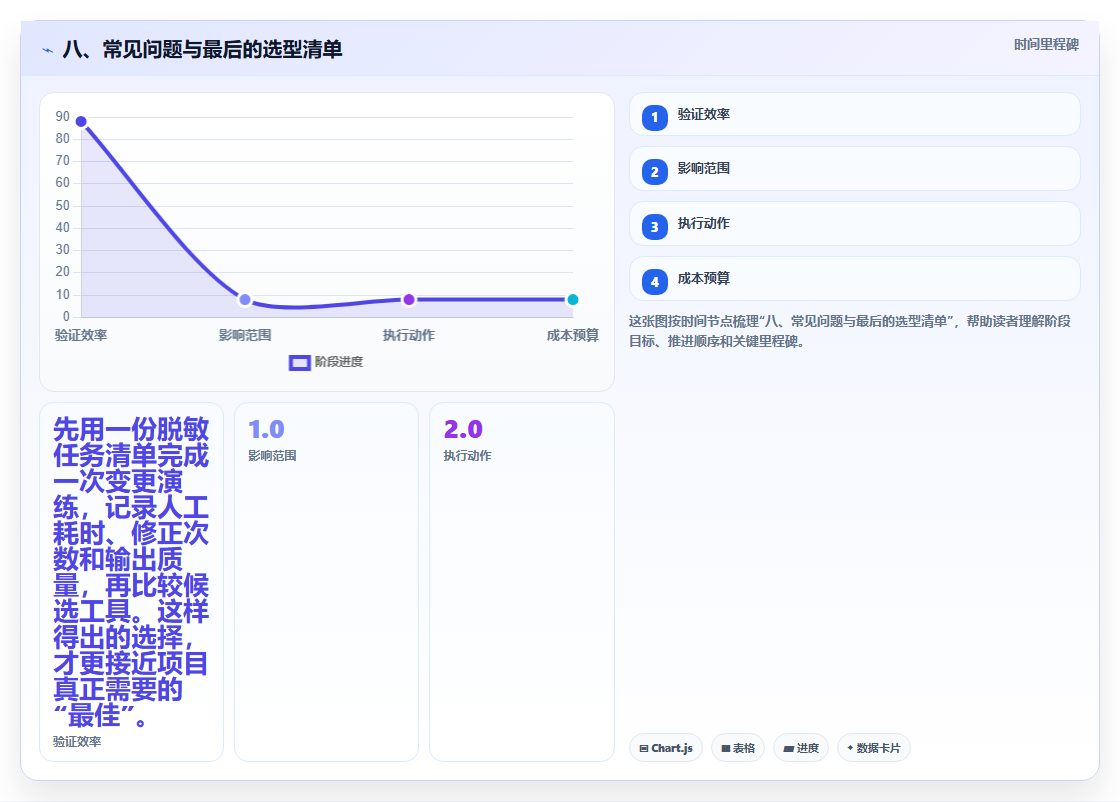Click the 50 tick on the y-axis

click(63, 206)
